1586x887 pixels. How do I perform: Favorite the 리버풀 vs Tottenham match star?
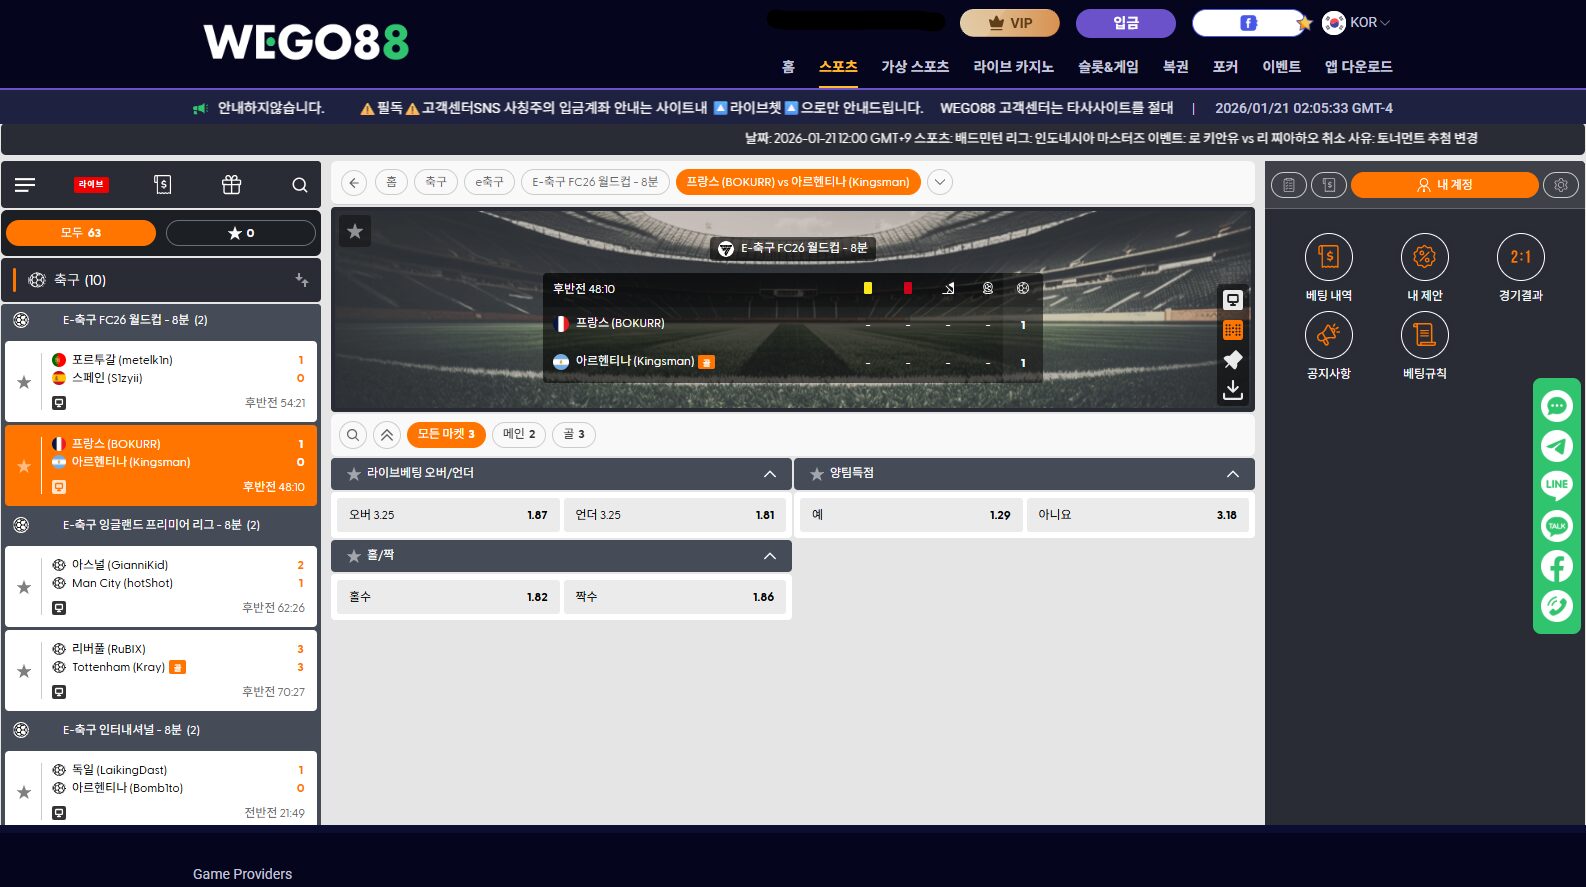point(24,671)
